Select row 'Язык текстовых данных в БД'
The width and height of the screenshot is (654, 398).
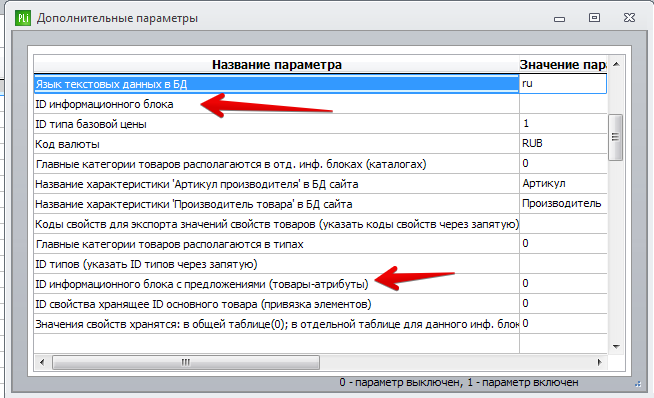[276, 84]
